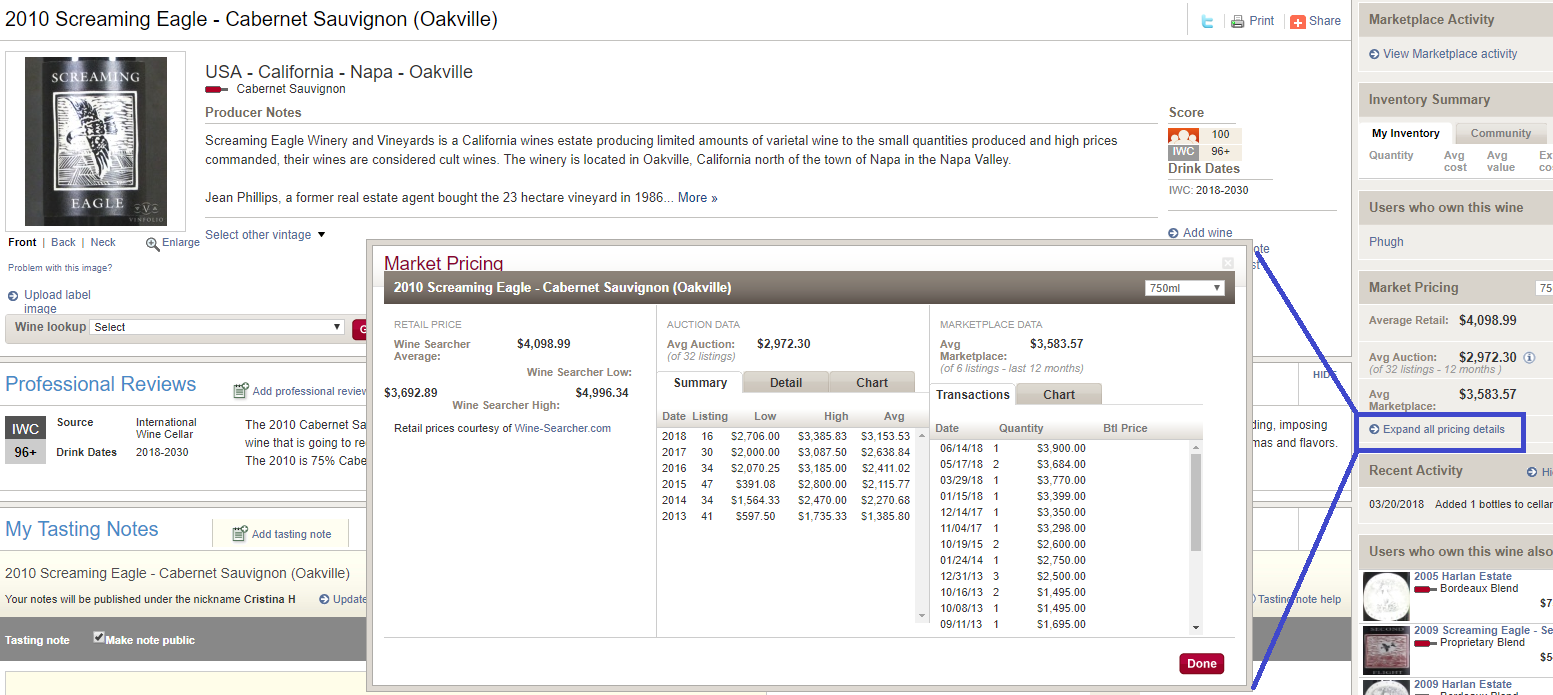Select the My Inventory tab
This screenshot has width=1553, height=695.
click(1406, 133)
